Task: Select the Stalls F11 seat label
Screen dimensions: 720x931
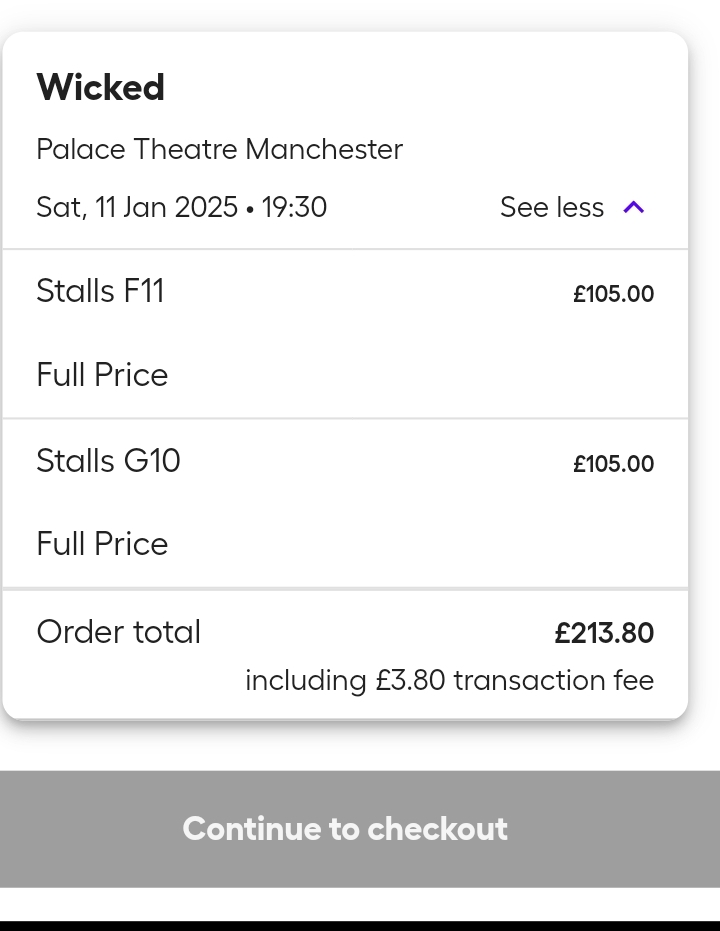Action: click(x=100, y=291)
